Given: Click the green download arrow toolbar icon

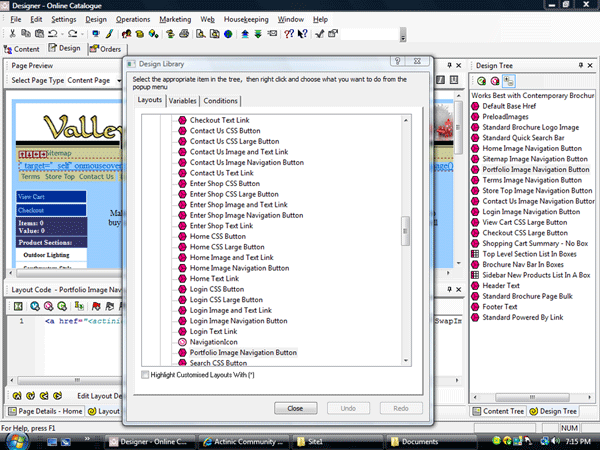Looking at the screenshot, I should (x=258, y=33).
